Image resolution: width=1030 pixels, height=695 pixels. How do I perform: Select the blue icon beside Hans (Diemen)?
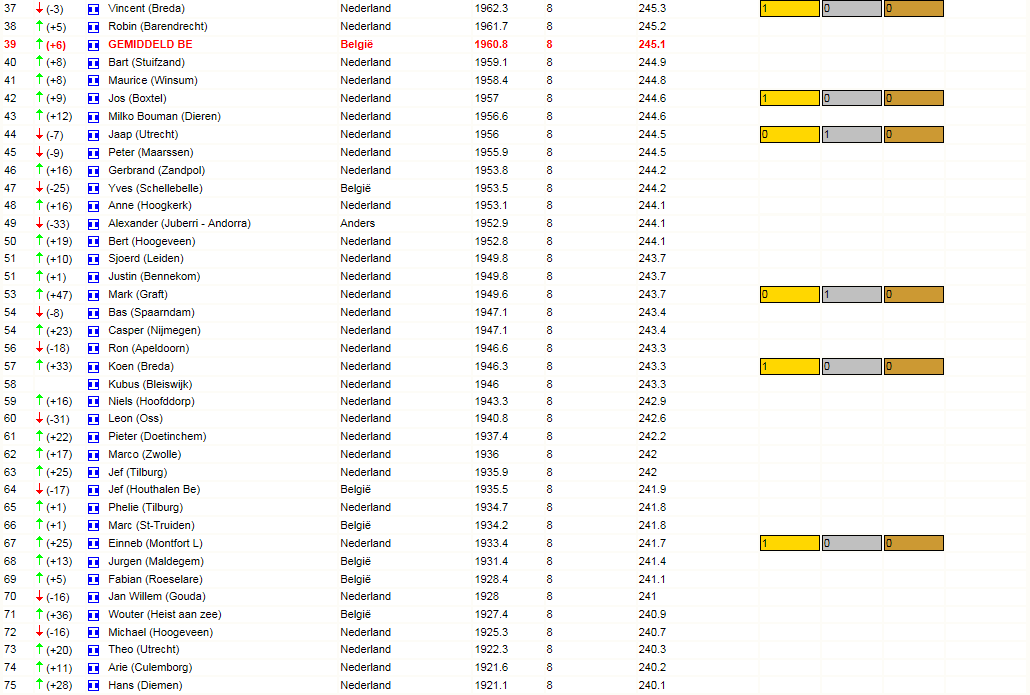click(x=93, y=686)
